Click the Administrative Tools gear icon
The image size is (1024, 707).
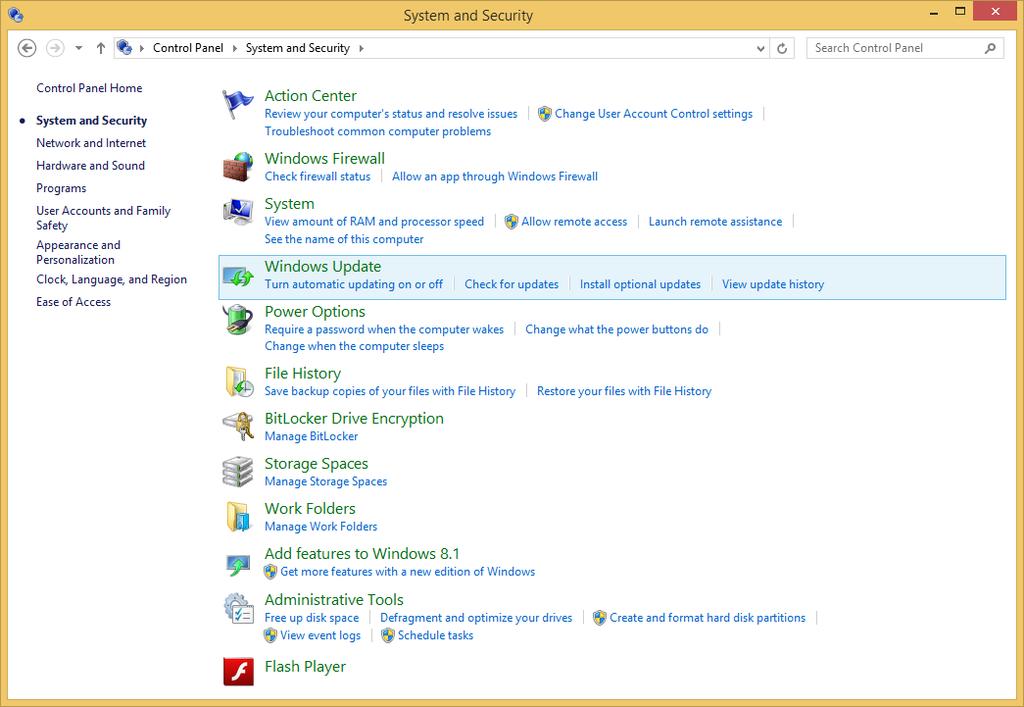[238, 608]
